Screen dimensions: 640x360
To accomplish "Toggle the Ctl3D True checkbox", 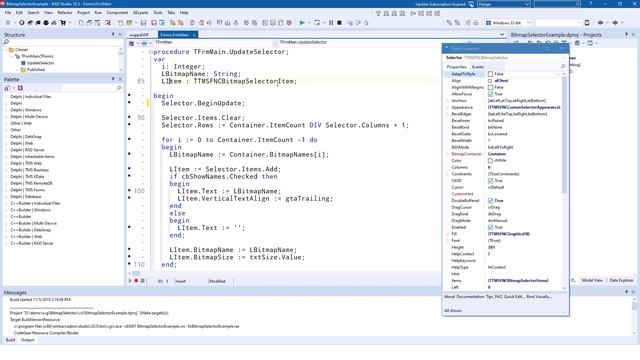I will 490,180.
